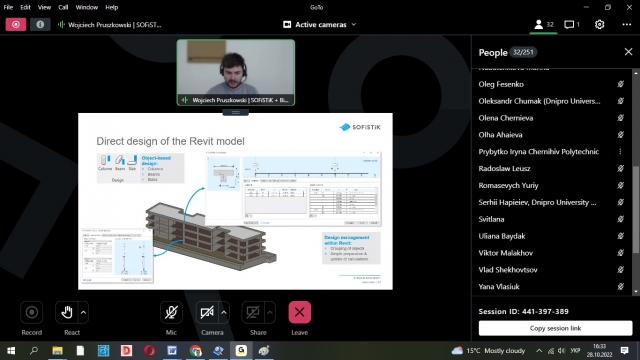Open the chat panel icon
Screen dimensions: 640x360
click(572, 24)
